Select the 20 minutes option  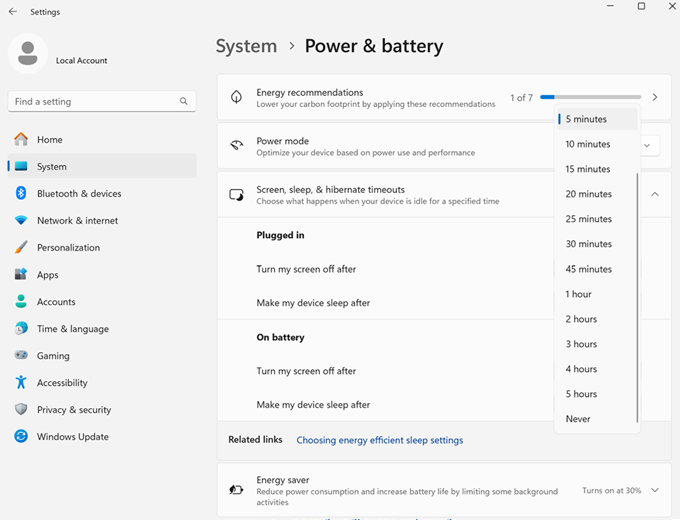click(x=597, y=194)
